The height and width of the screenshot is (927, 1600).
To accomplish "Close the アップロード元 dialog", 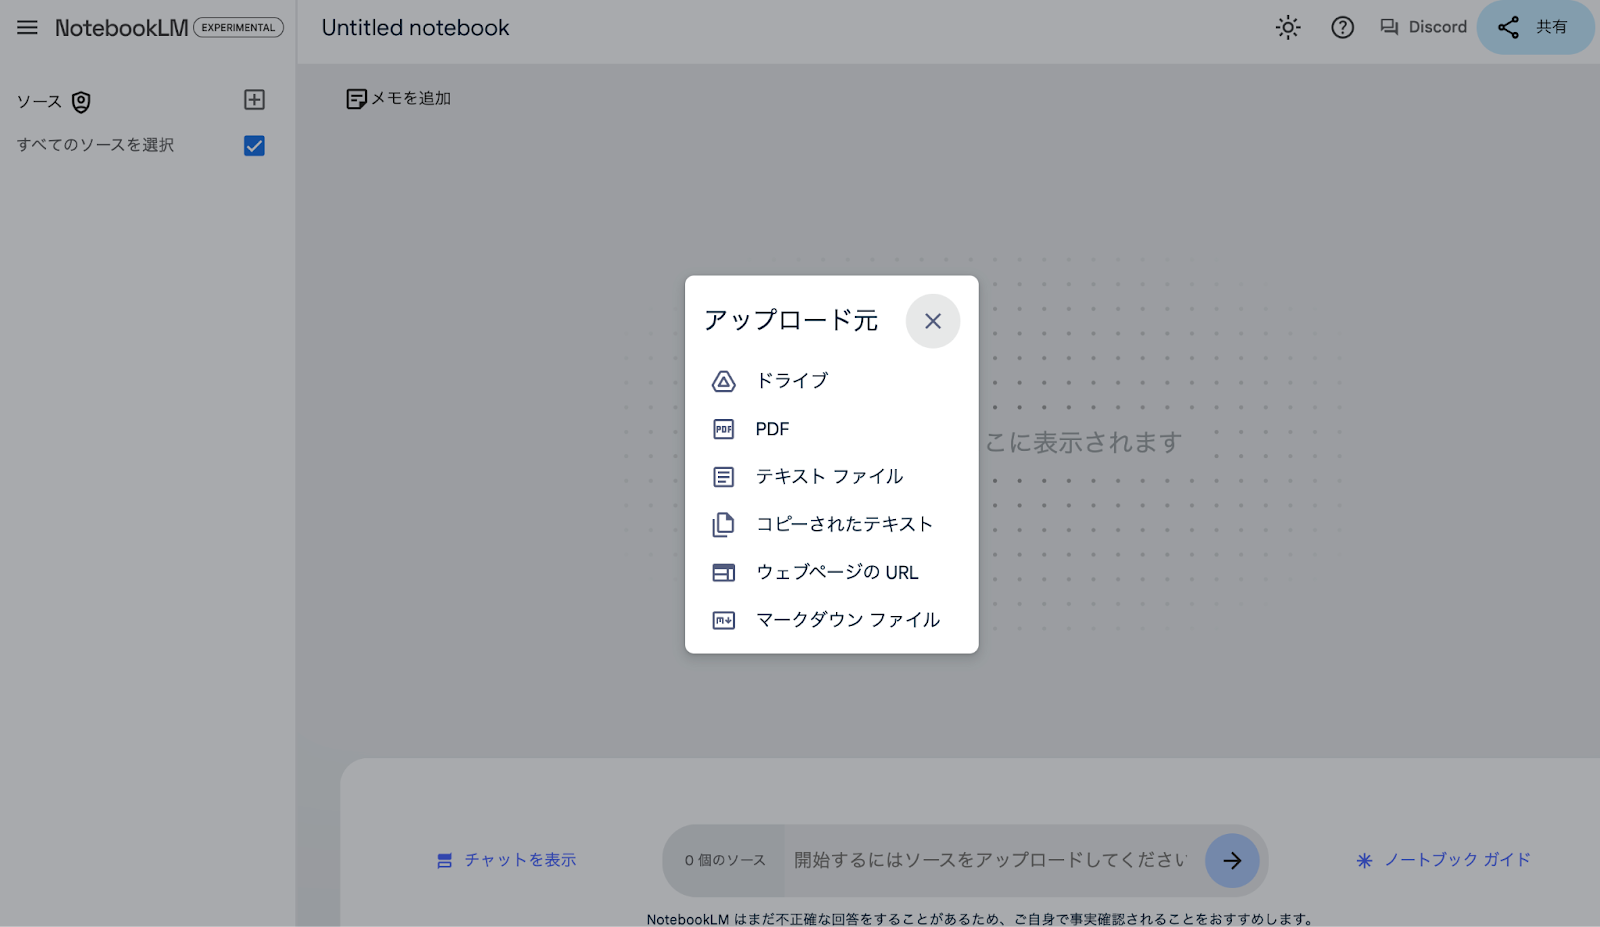I will pyautogui.click(x=932, y=321).
